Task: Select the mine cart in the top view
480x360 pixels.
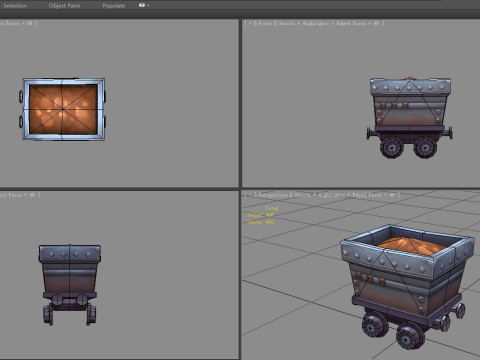Action: coord(63,109)
